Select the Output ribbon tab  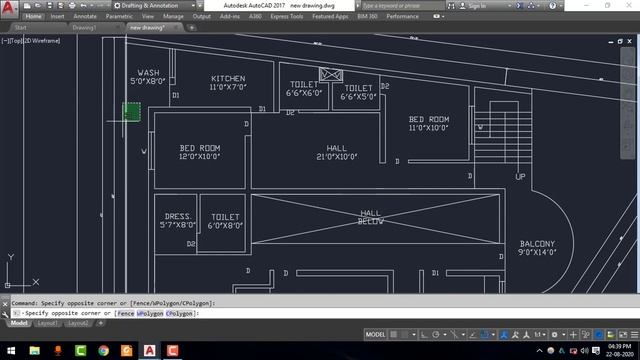point(202,16)
